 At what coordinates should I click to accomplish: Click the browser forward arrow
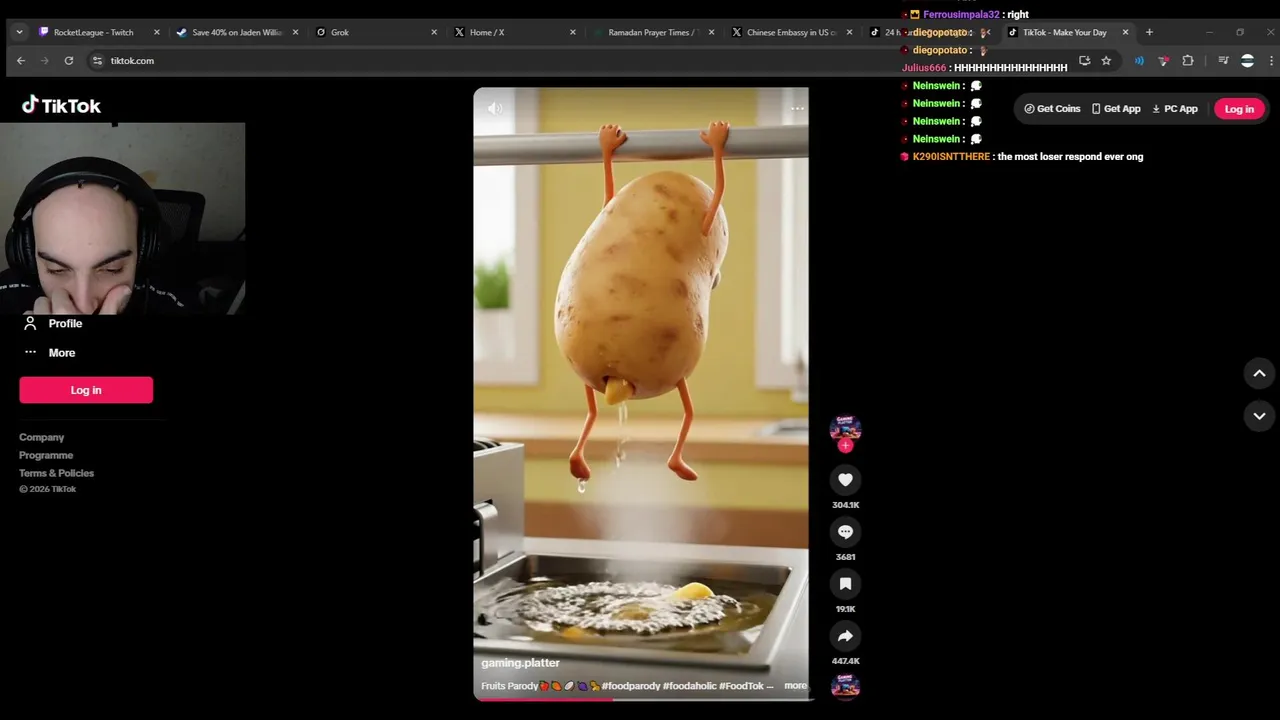(45, 61)
